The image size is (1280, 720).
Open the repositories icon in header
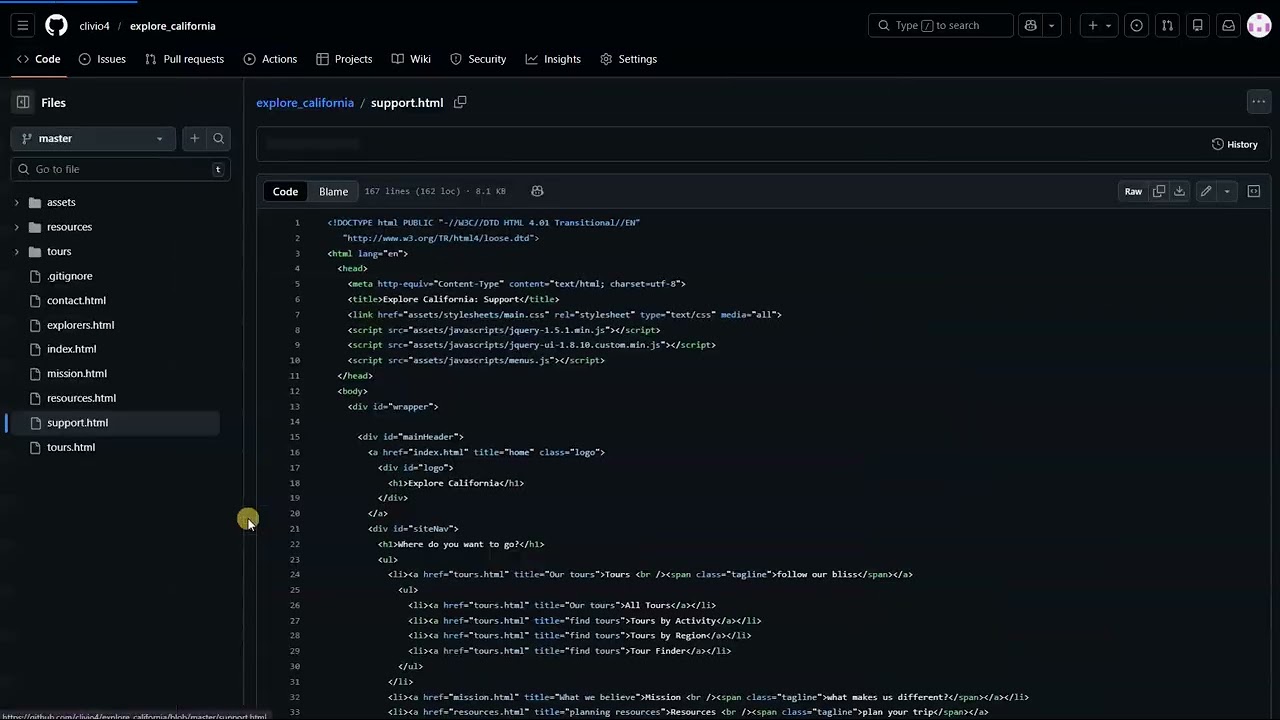[1198, 25]
